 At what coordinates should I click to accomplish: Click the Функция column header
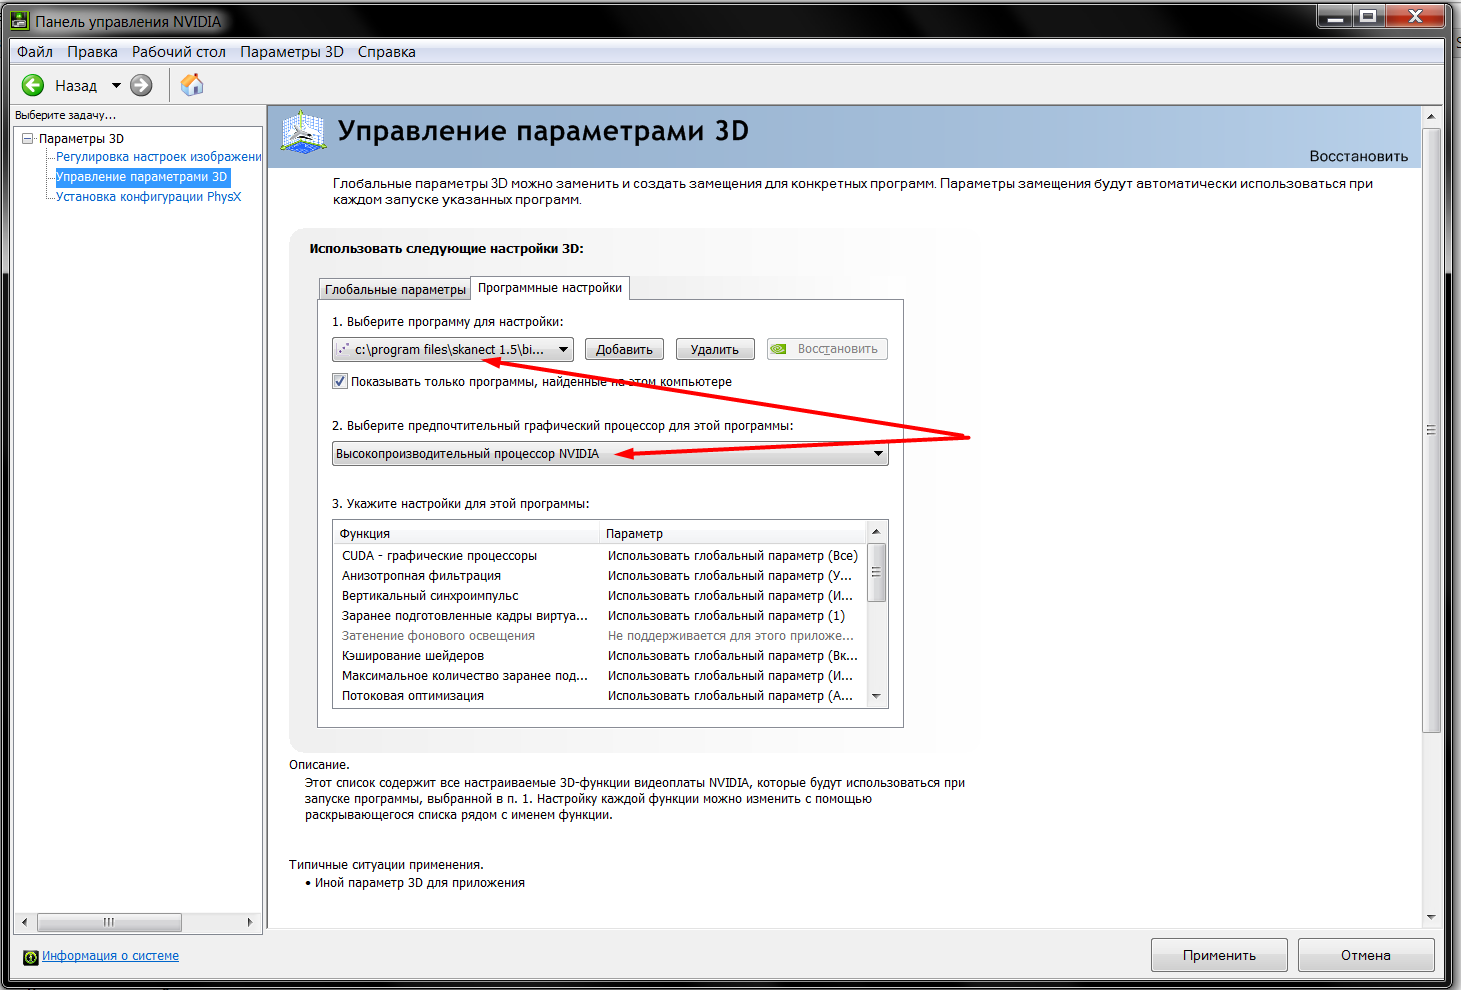pos(466,533)
